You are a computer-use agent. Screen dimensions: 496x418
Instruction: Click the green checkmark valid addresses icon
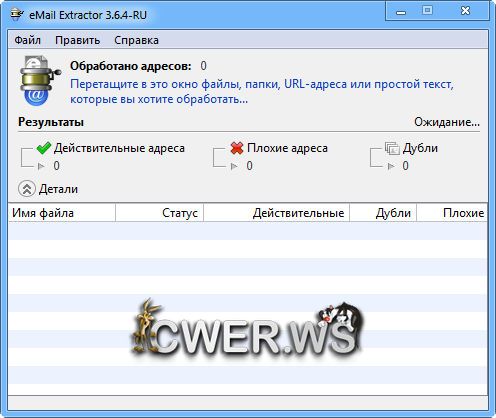[44, 148]
